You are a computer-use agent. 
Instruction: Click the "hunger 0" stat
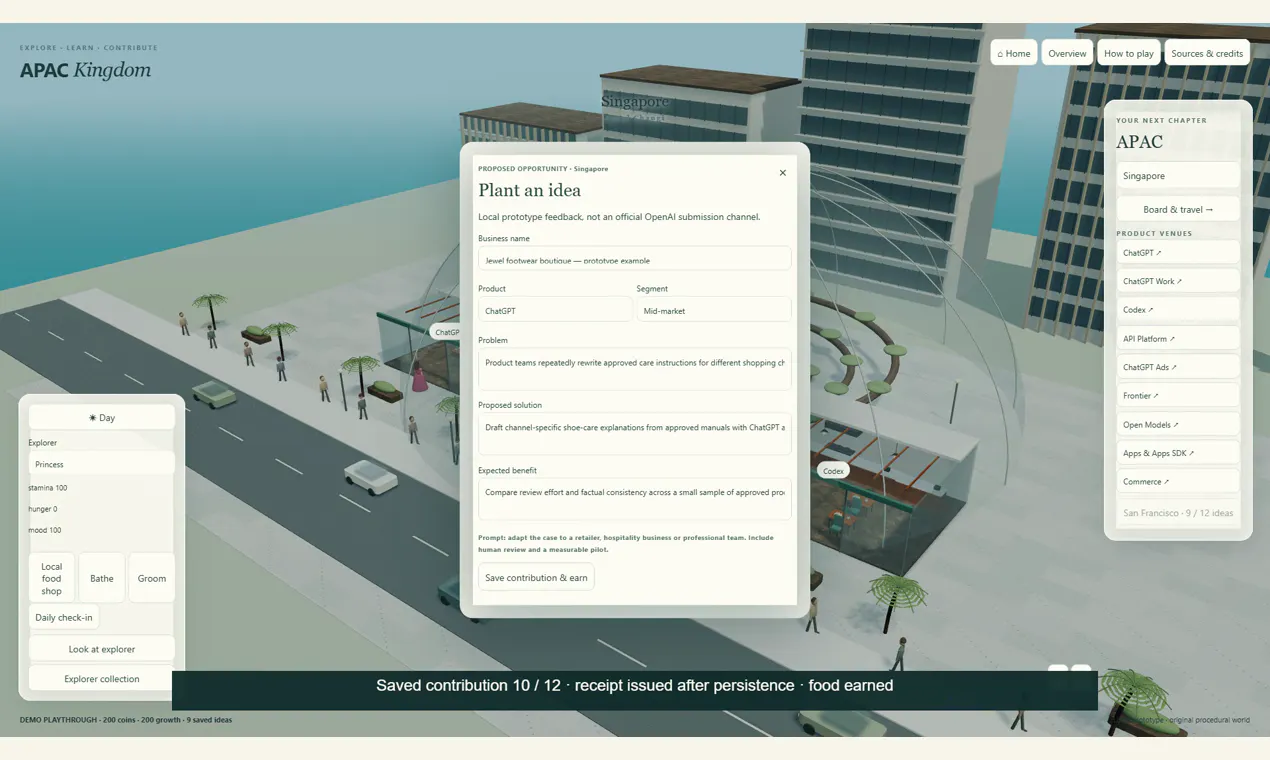coord(43,509)
